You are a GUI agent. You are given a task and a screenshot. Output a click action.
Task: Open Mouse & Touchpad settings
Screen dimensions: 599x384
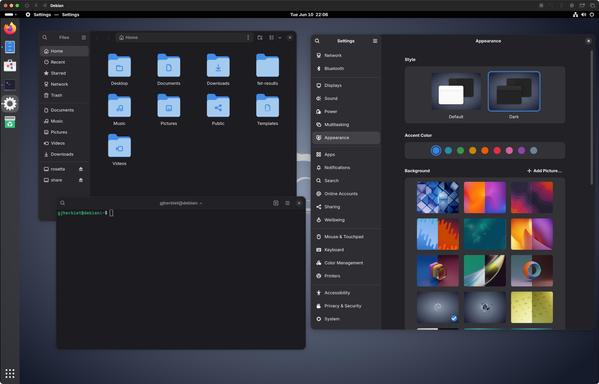(x=346, y=237)
